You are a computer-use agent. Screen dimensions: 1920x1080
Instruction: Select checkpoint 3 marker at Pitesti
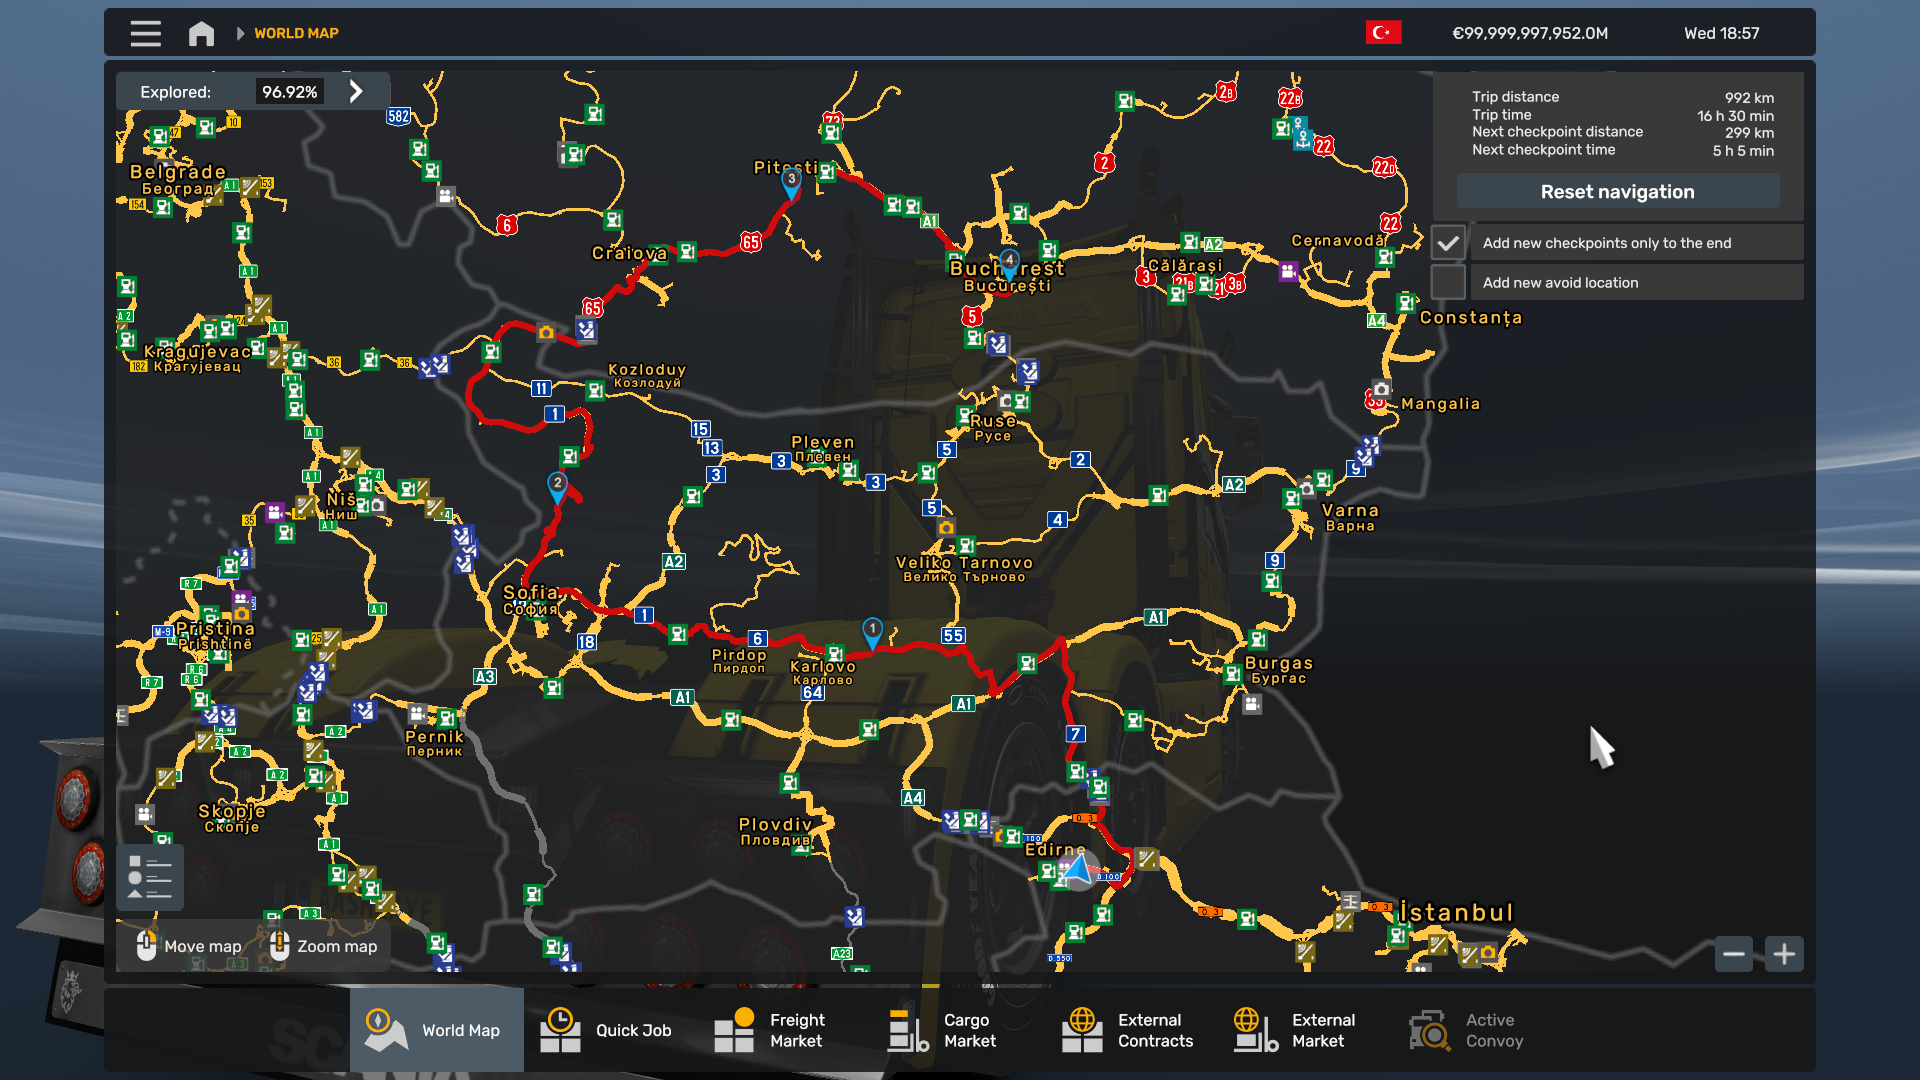pyautogui.click(x=791, y=182)
